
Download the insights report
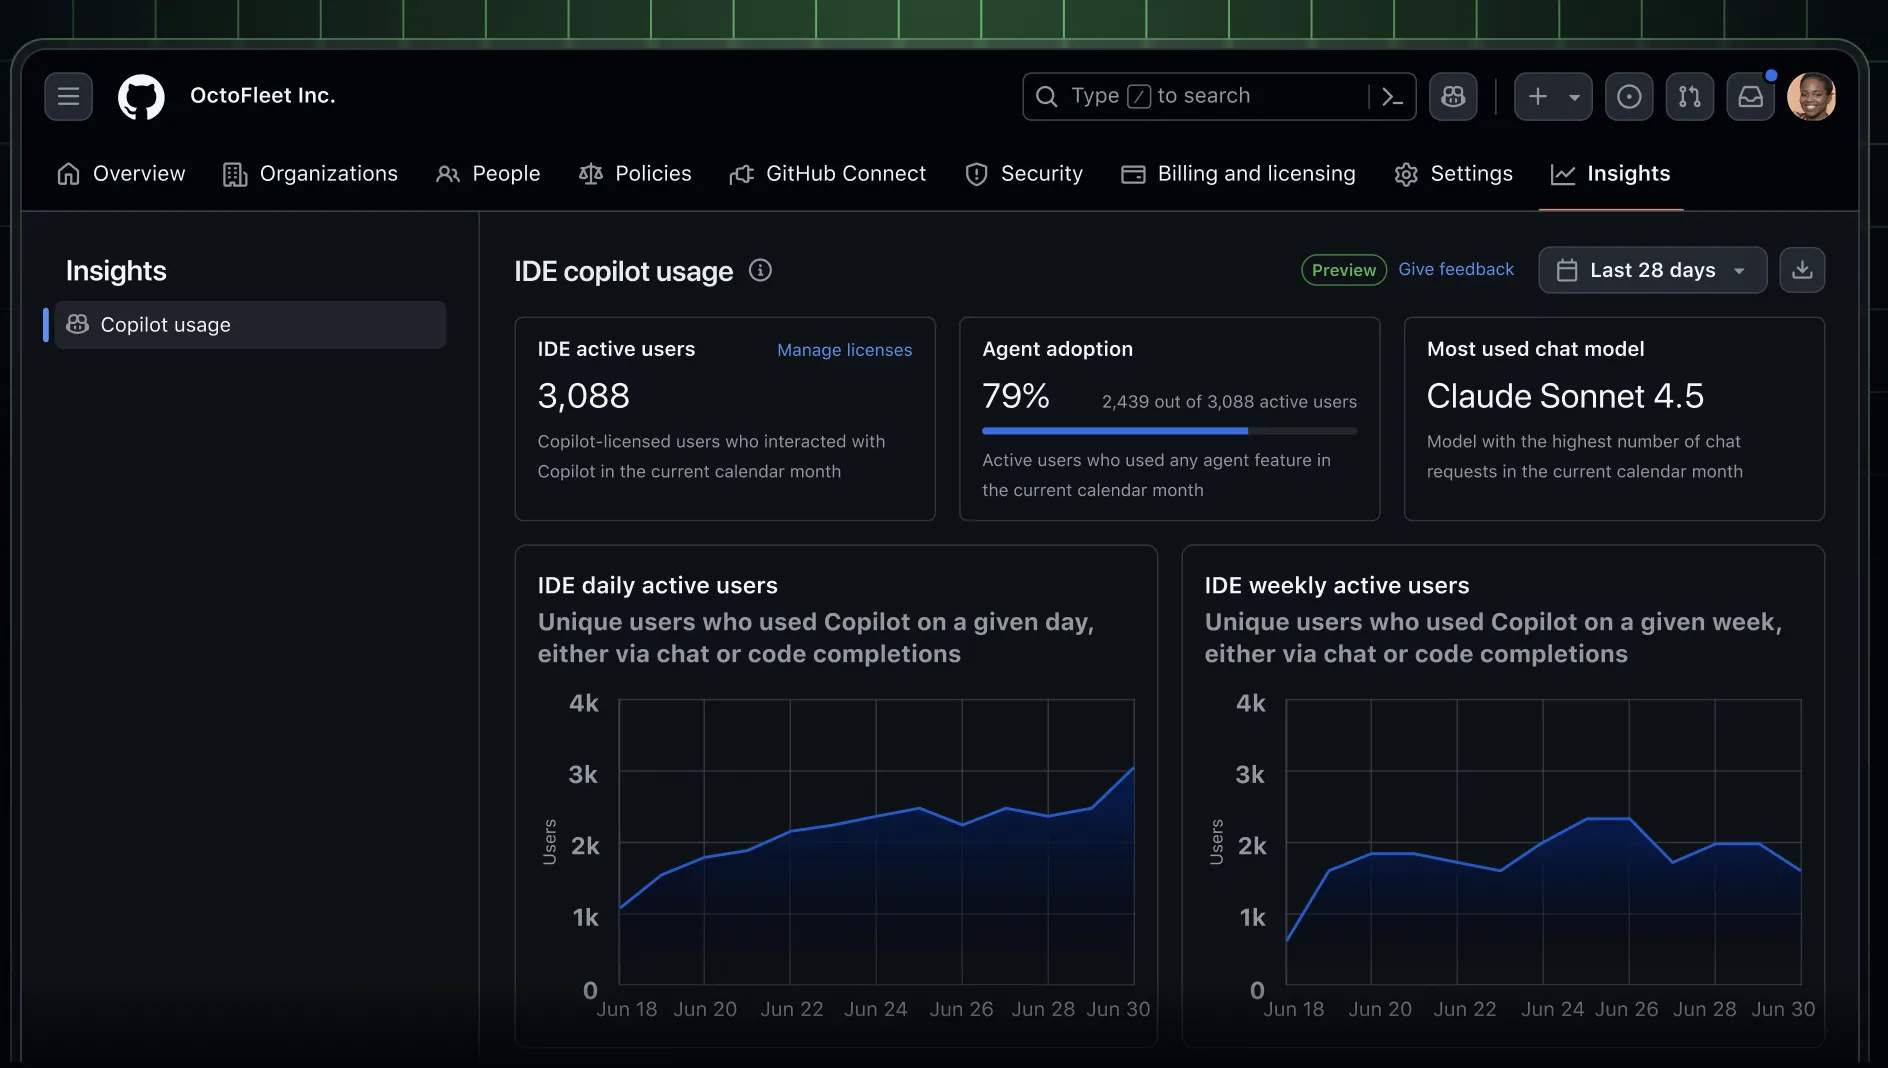(x=1802, y=270)
